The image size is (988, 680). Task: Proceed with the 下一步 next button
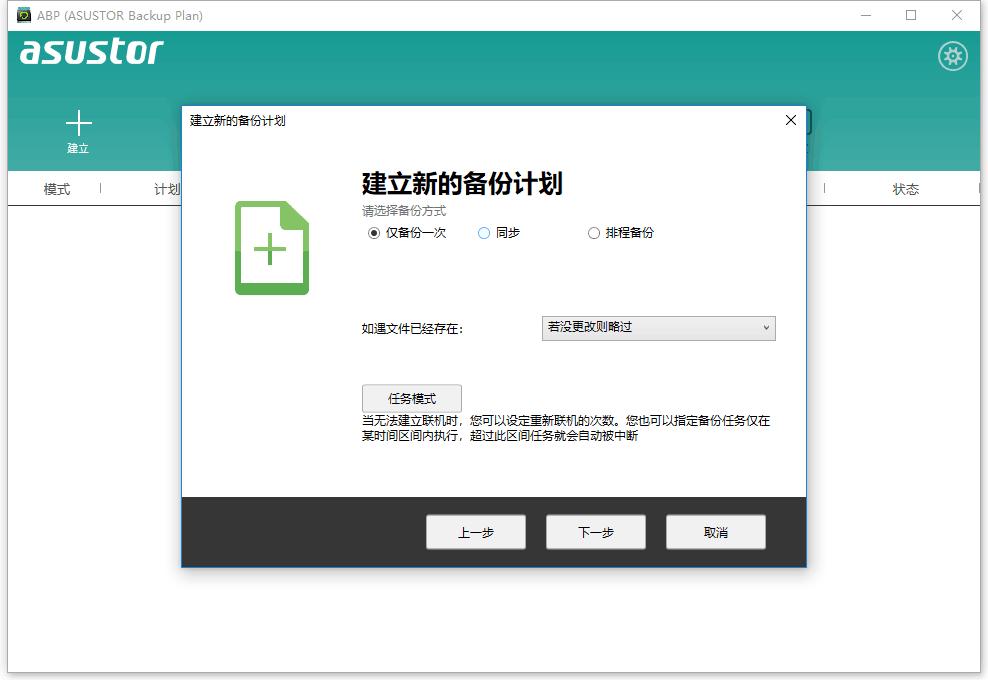point(595,532)
